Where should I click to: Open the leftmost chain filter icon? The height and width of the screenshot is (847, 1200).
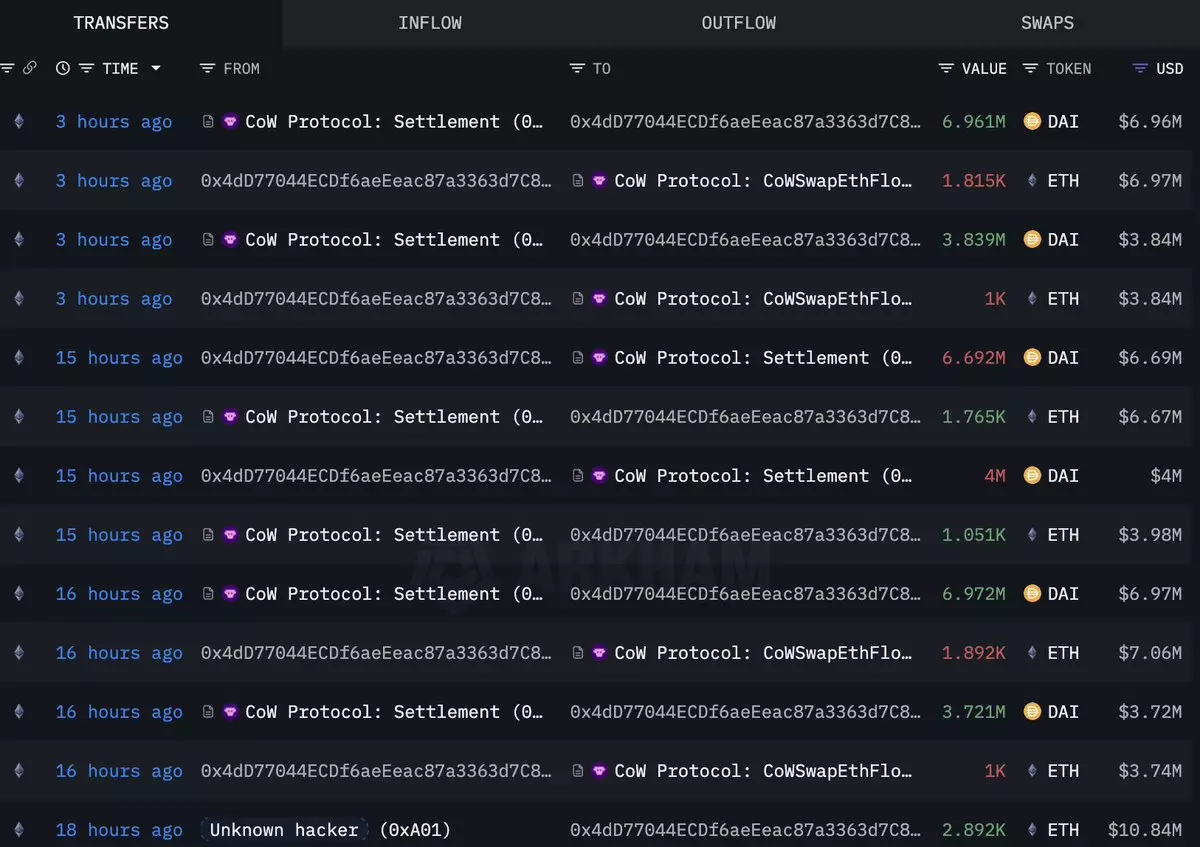point(7,68)
